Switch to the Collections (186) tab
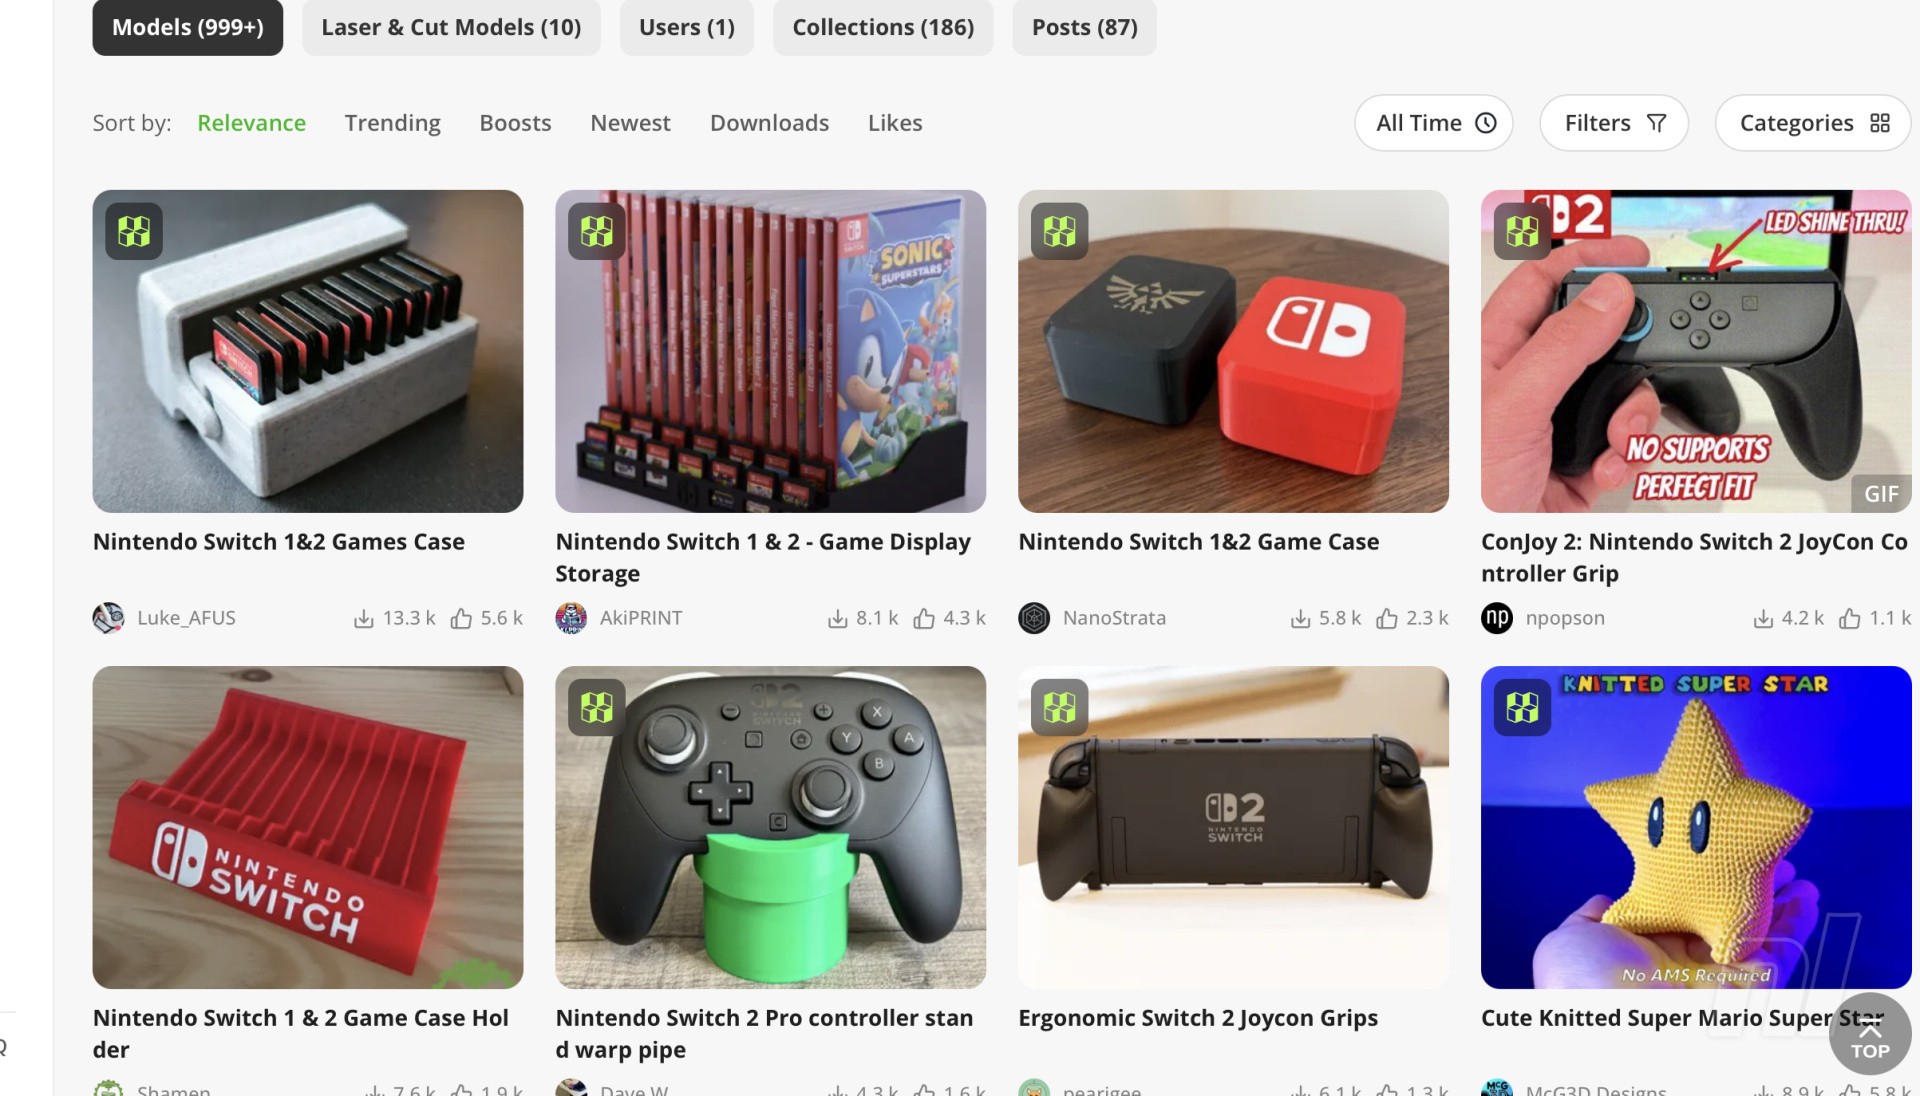The width and height of the screenshot is (1920, 1096). click(883, 27)
